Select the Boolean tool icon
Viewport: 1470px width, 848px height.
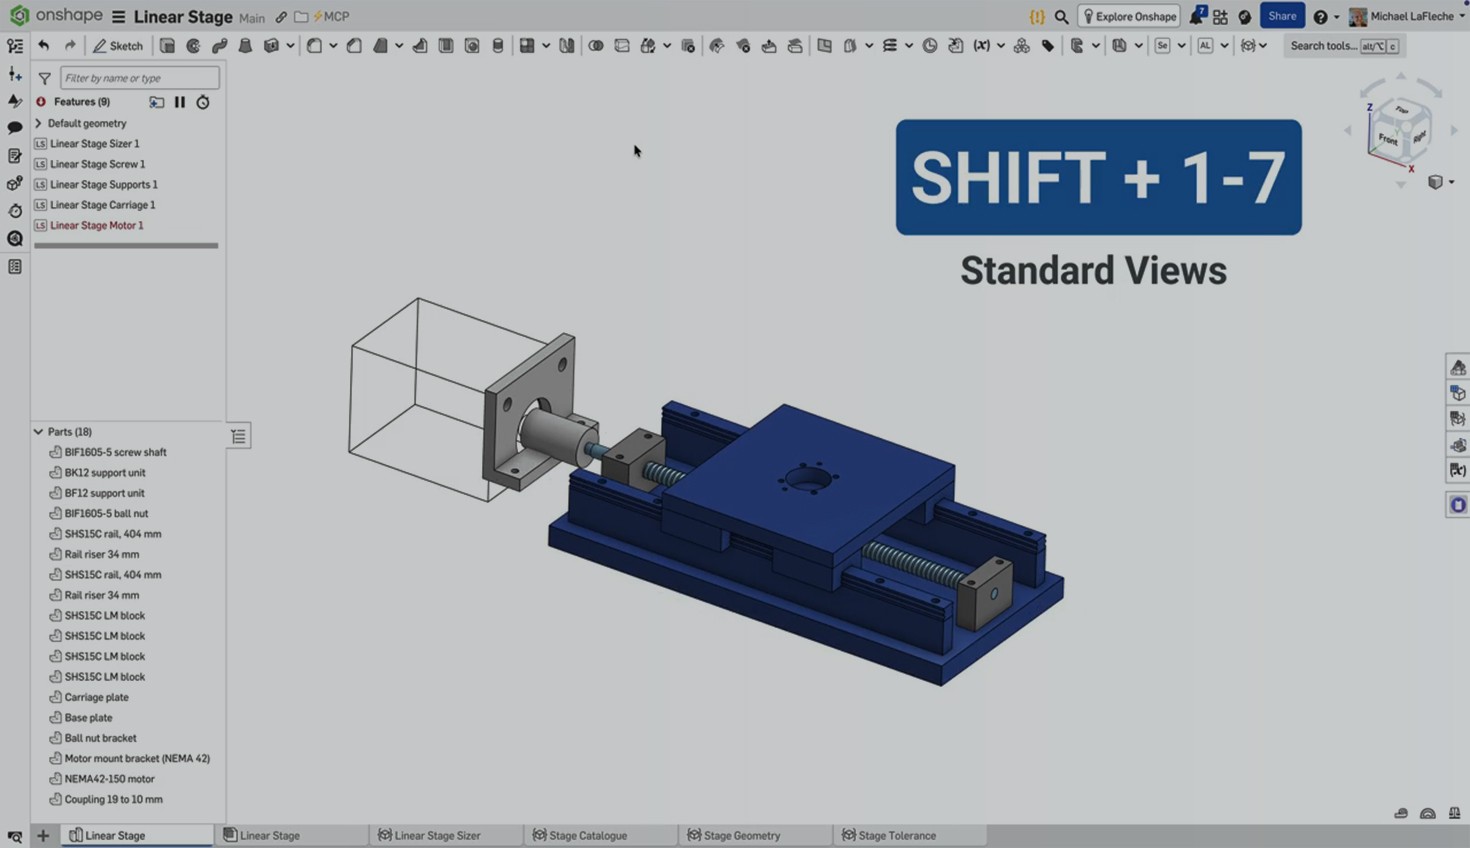pyautogui.click(x=595, y=46)
